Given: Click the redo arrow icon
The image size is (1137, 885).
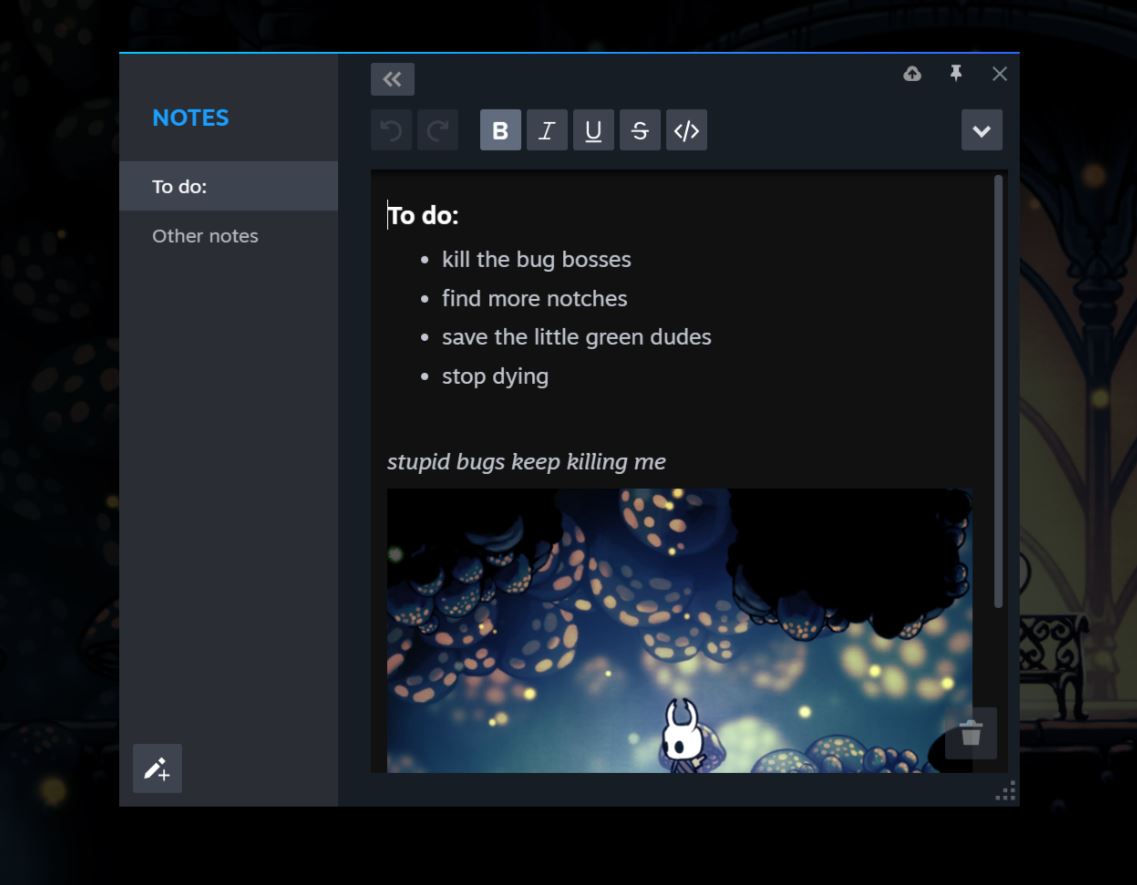Looking at the screenshot, I should coord(436,130).
